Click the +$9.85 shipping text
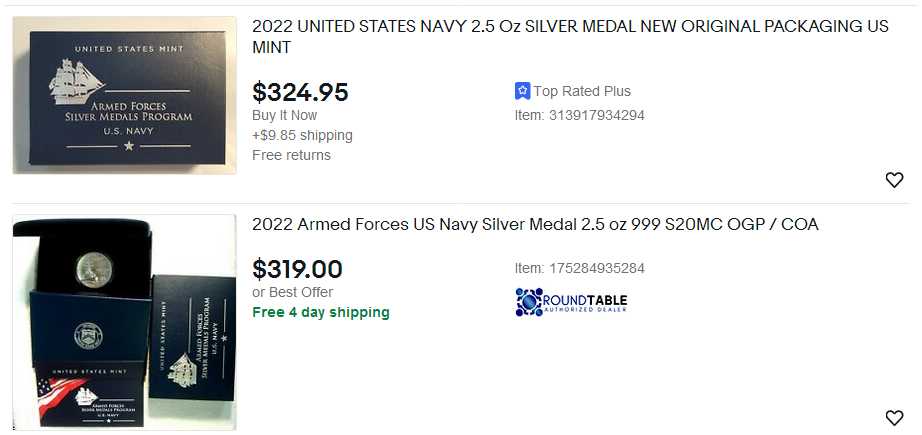Viewport: 922px width, 435px height. coord(302,135)
